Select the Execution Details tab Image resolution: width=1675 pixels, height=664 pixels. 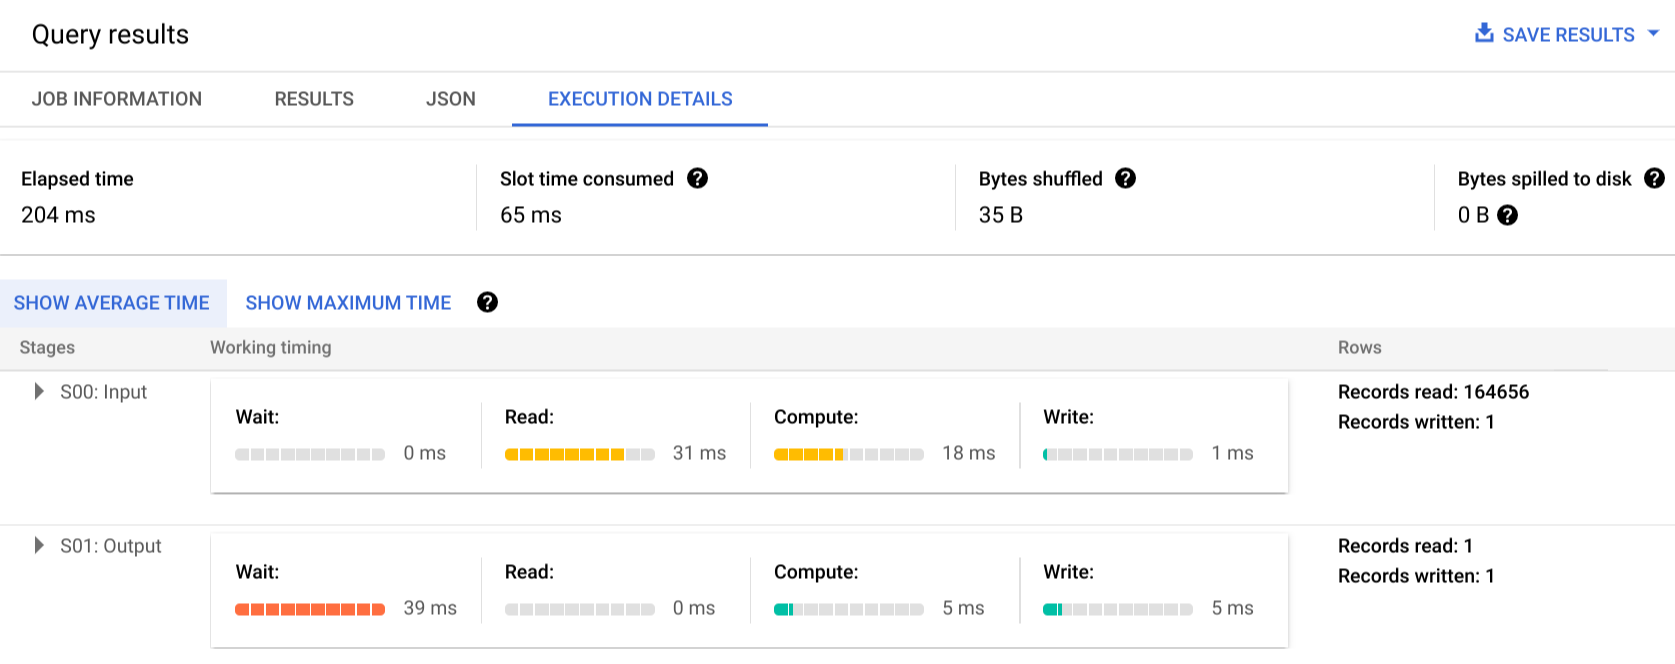click(x=640, y=99)
